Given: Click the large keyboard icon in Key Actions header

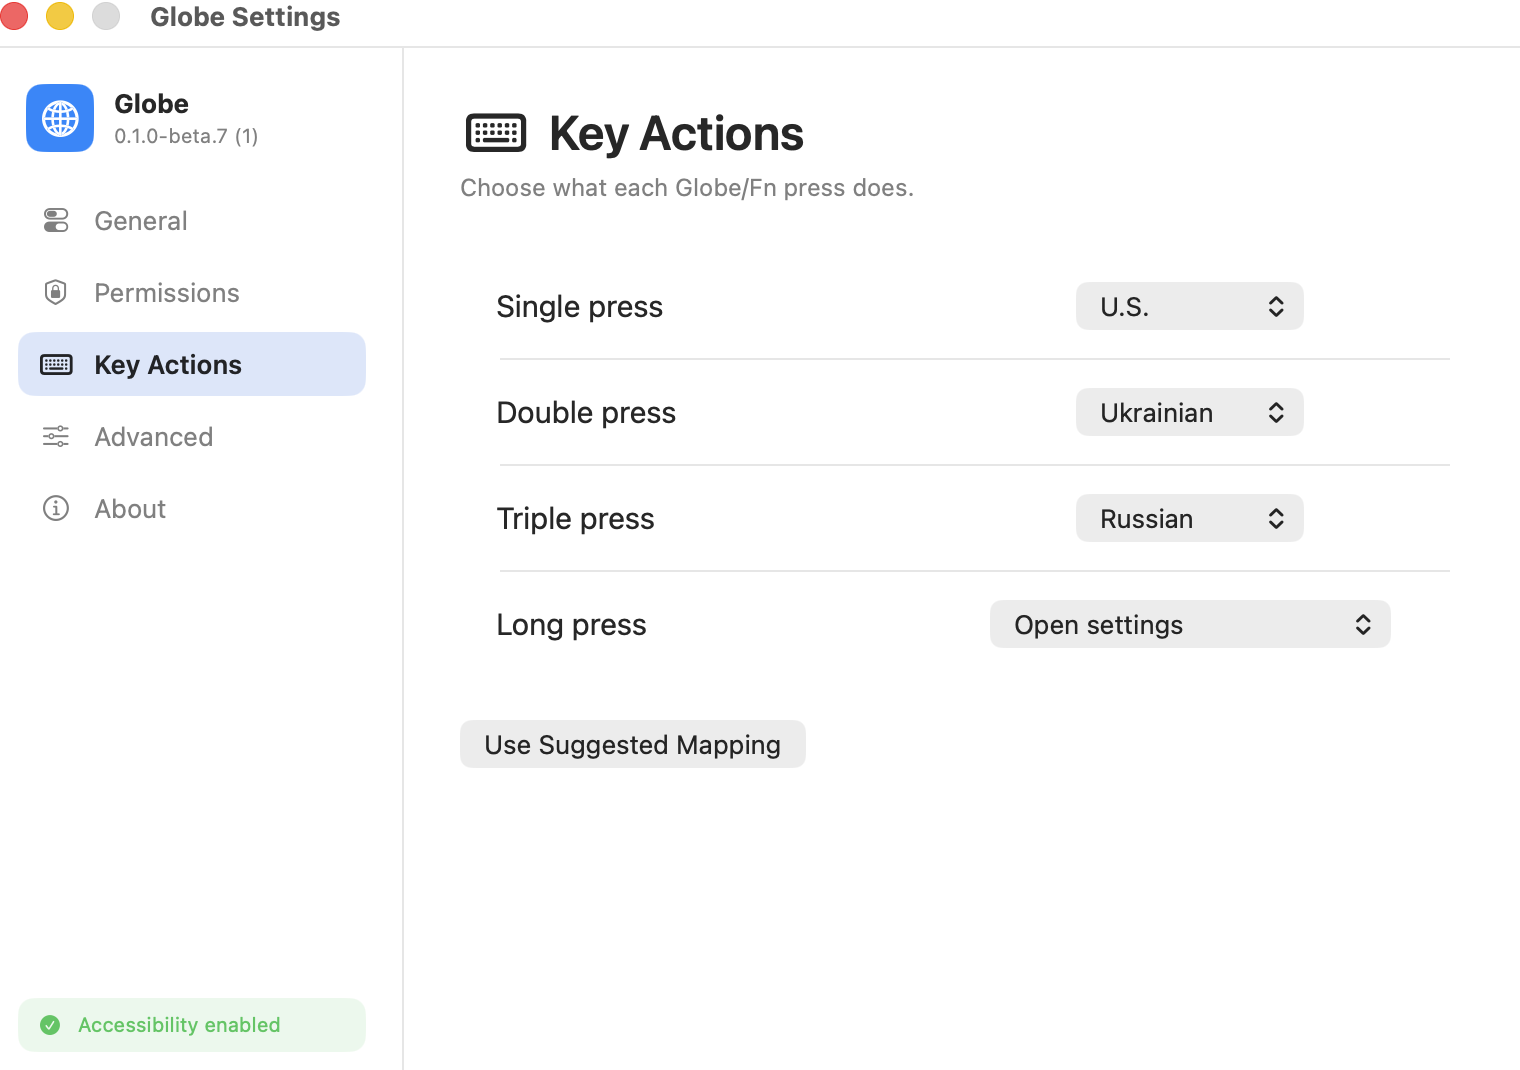Looking at the screenshot, I should [496, 133].
